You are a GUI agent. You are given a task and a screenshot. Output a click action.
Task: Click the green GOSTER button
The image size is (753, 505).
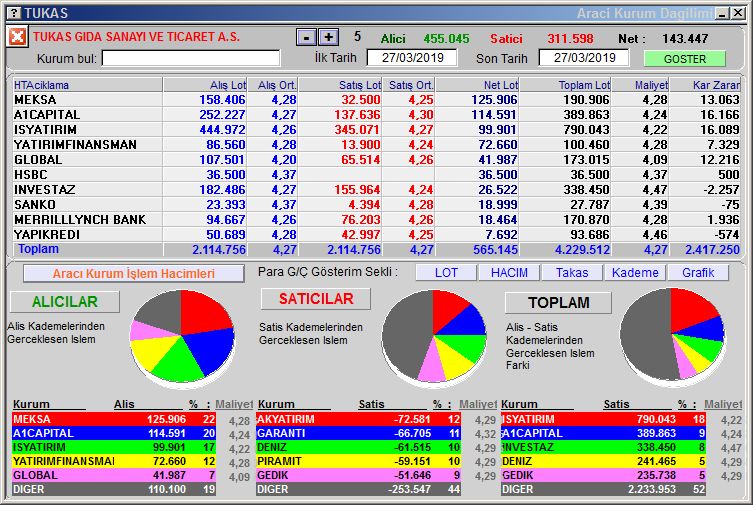pos(685,59)
